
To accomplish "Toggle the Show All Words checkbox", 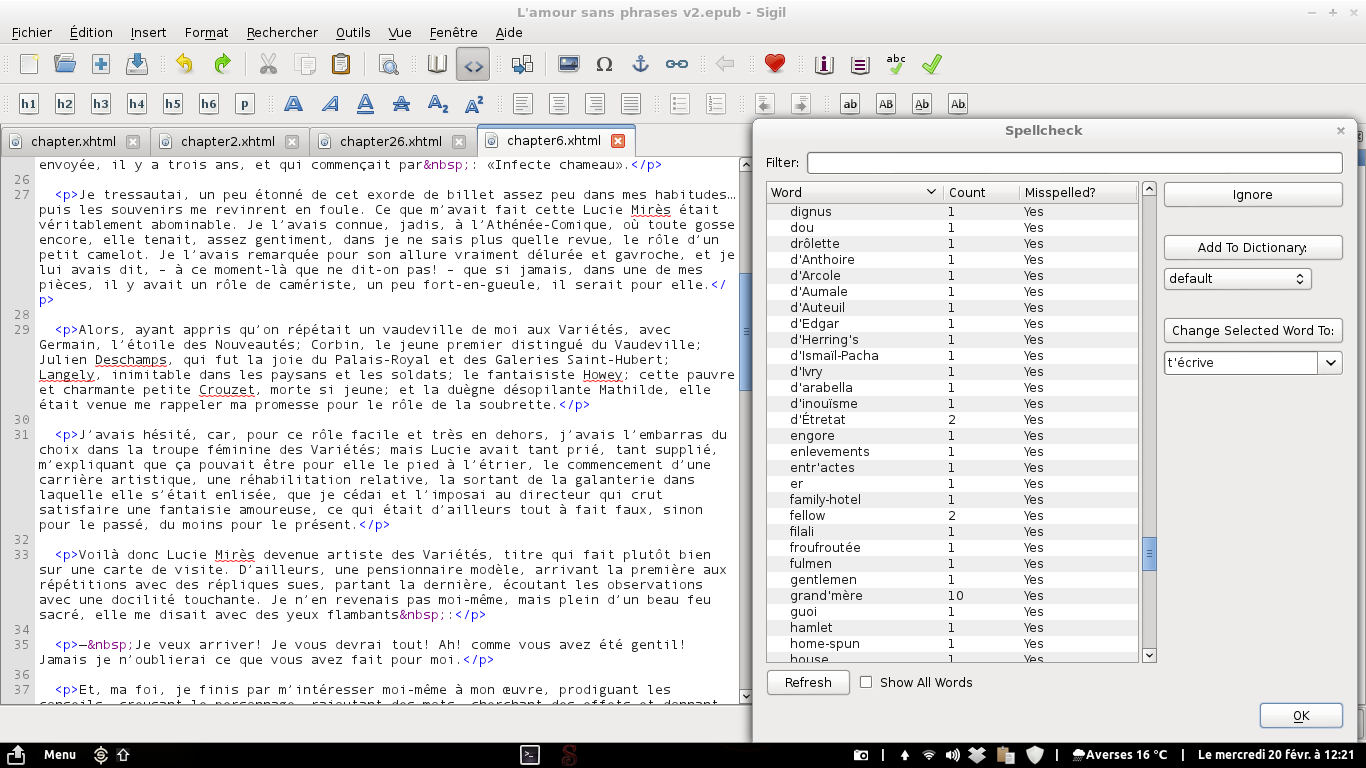I will [866, 682].
